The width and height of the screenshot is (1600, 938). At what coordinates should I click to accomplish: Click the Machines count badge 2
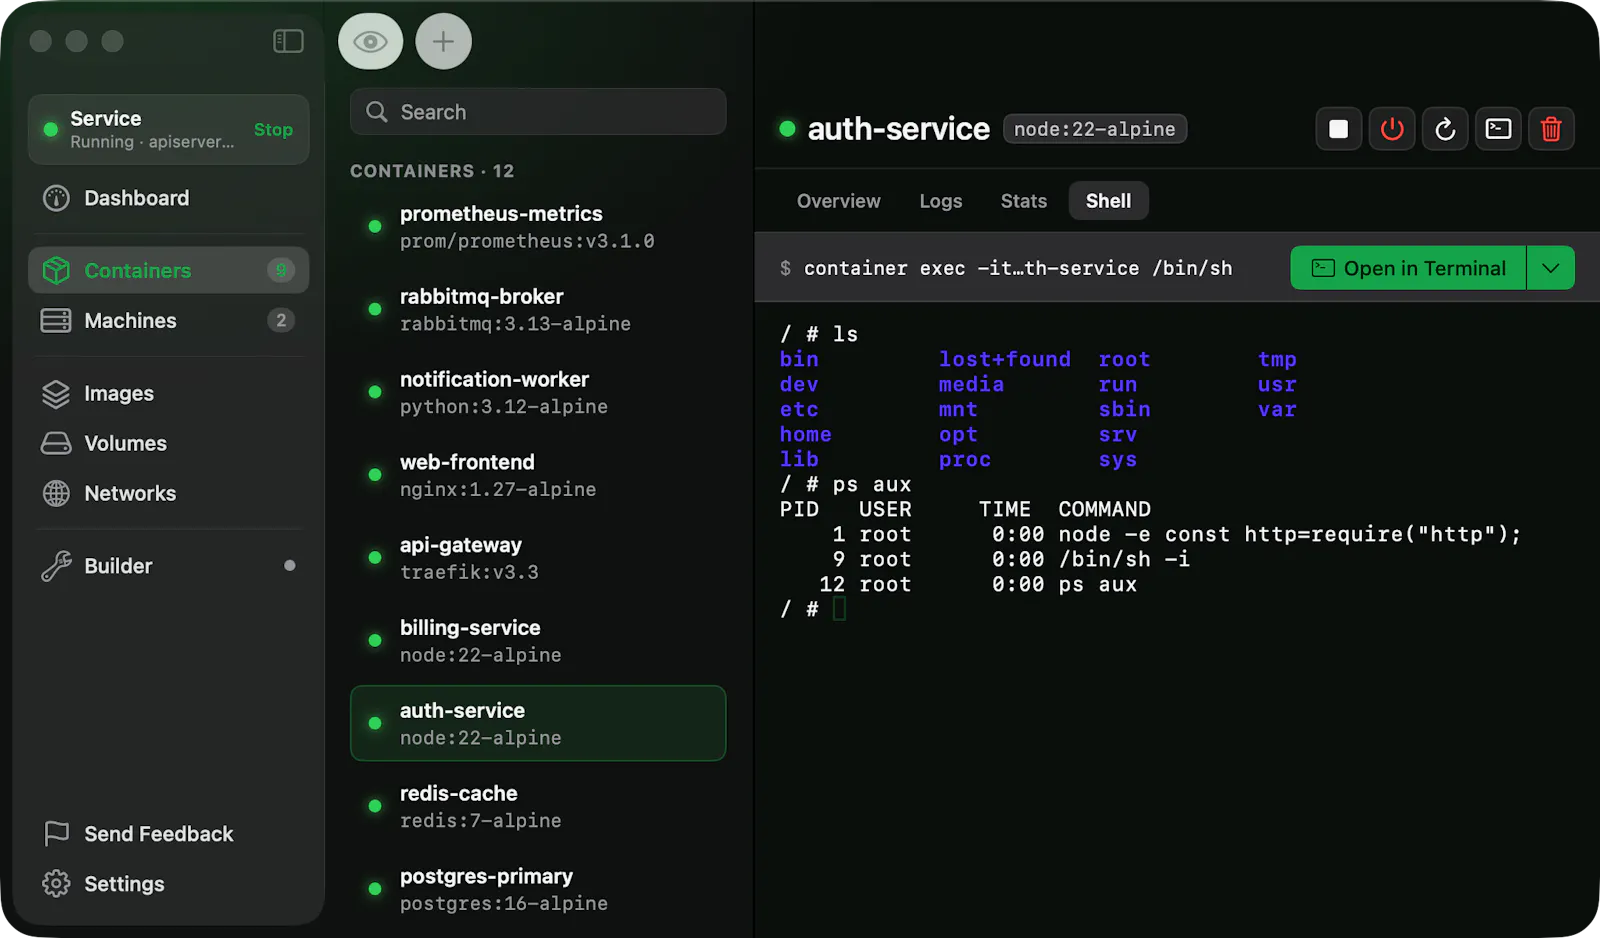tap(281, 320)
